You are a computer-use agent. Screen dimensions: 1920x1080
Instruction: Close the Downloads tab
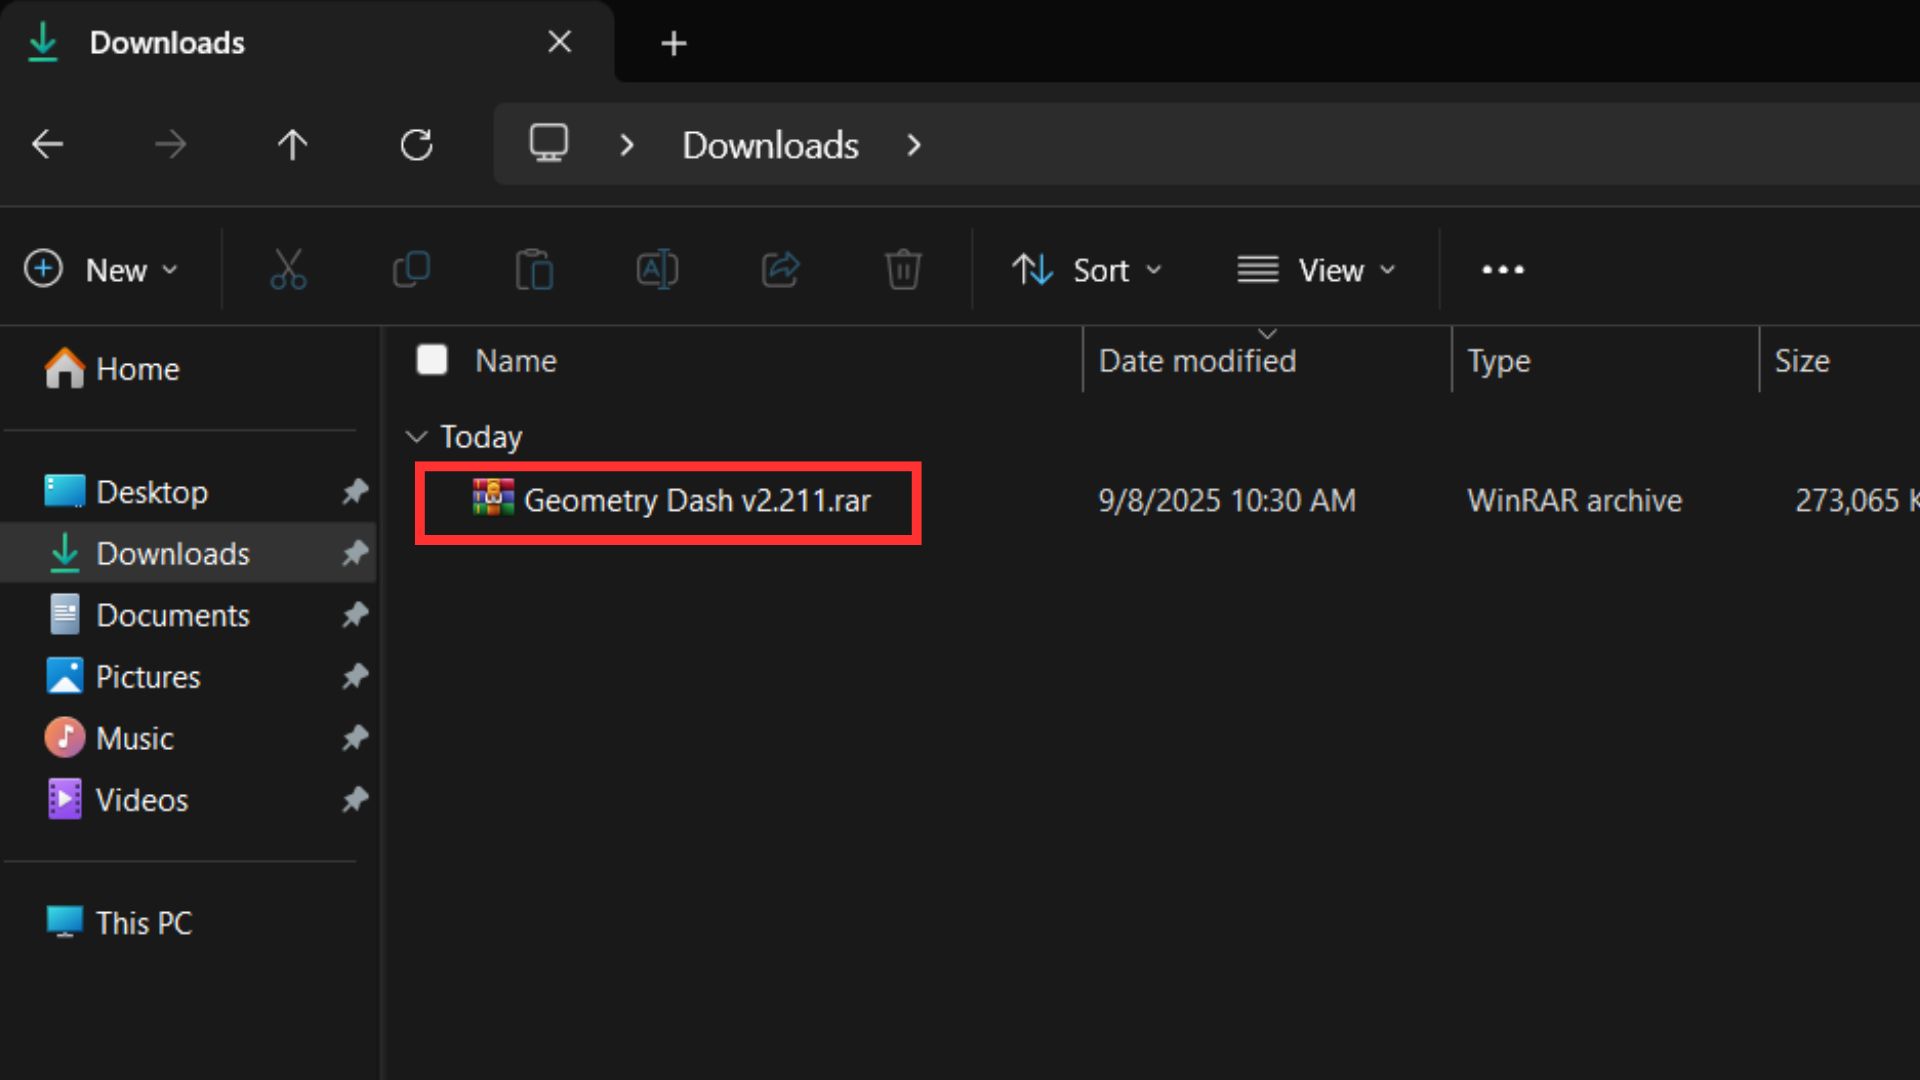tap(560, 41)
